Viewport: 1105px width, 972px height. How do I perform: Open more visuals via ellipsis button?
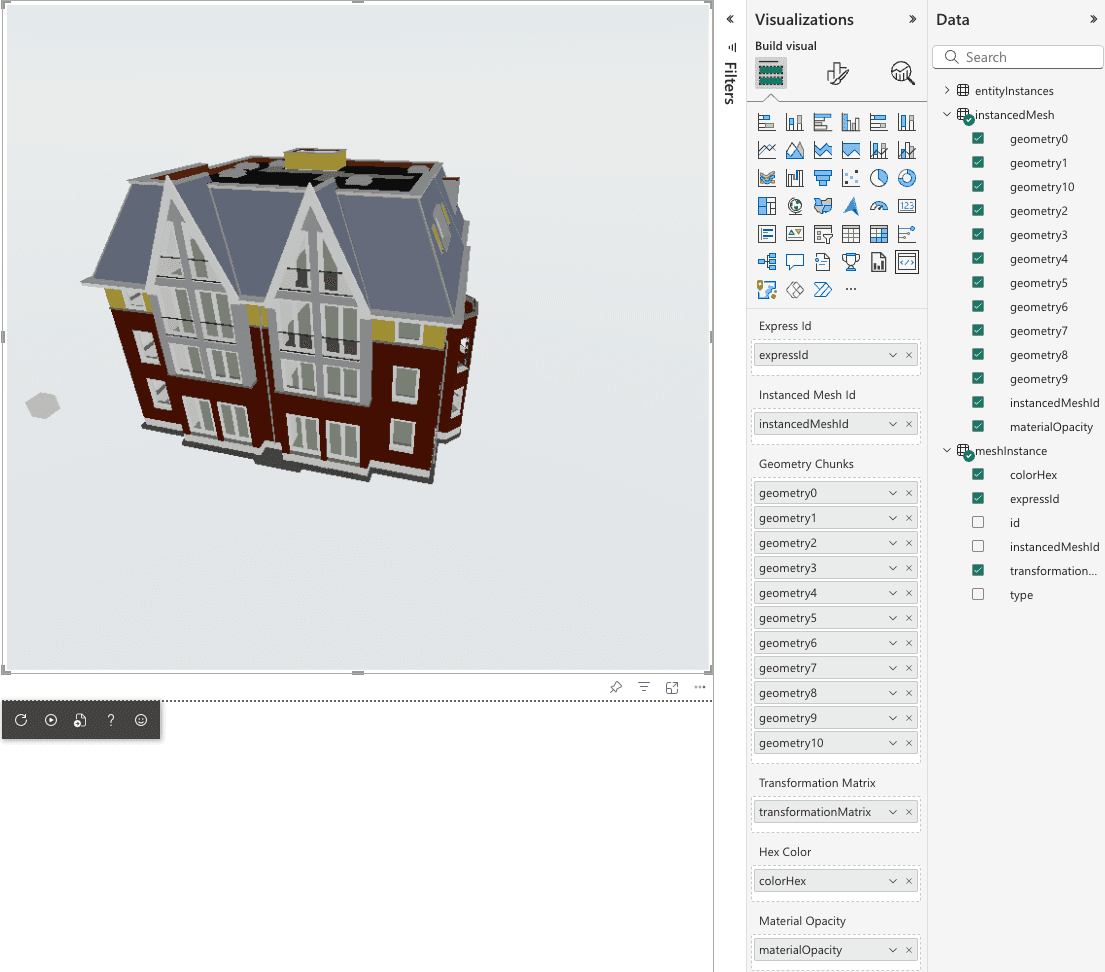point(851,290)
